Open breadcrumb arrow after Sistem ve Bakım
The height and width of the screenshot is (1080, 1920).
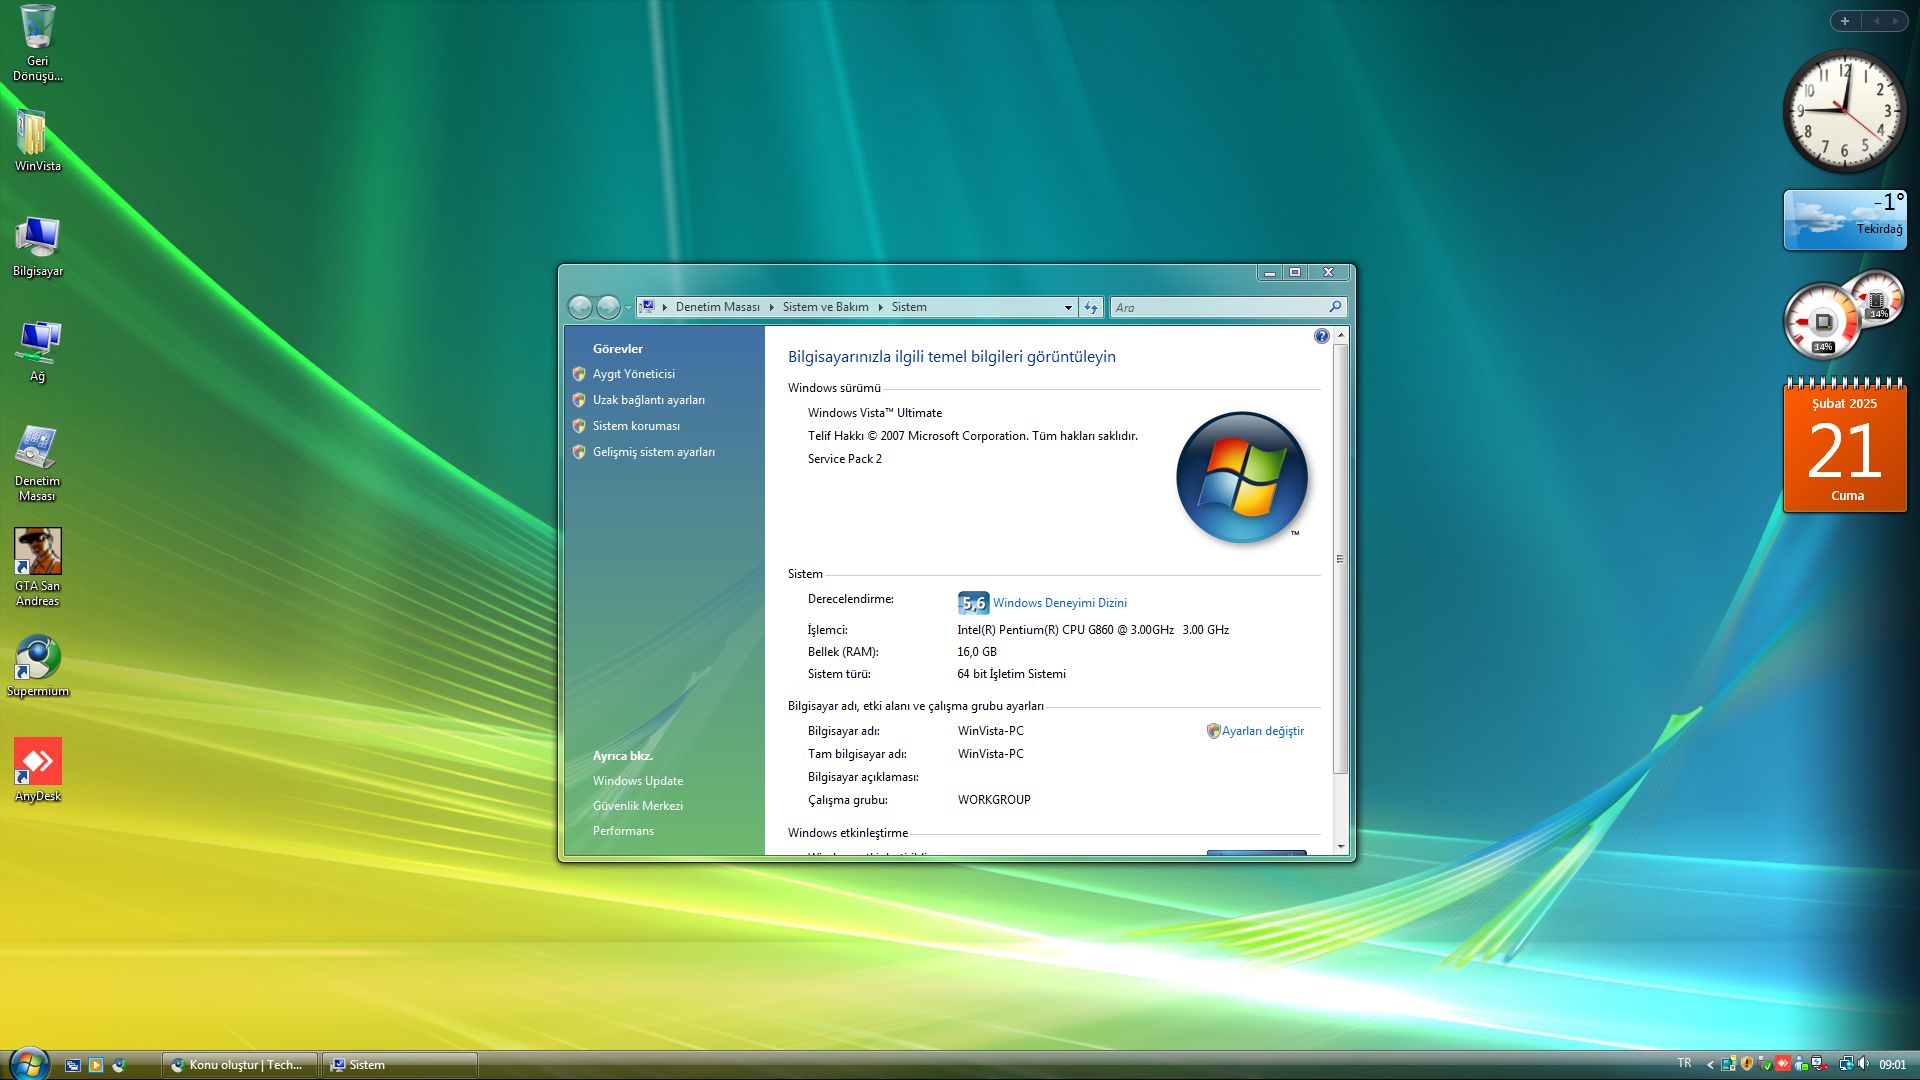pos(880,307)
